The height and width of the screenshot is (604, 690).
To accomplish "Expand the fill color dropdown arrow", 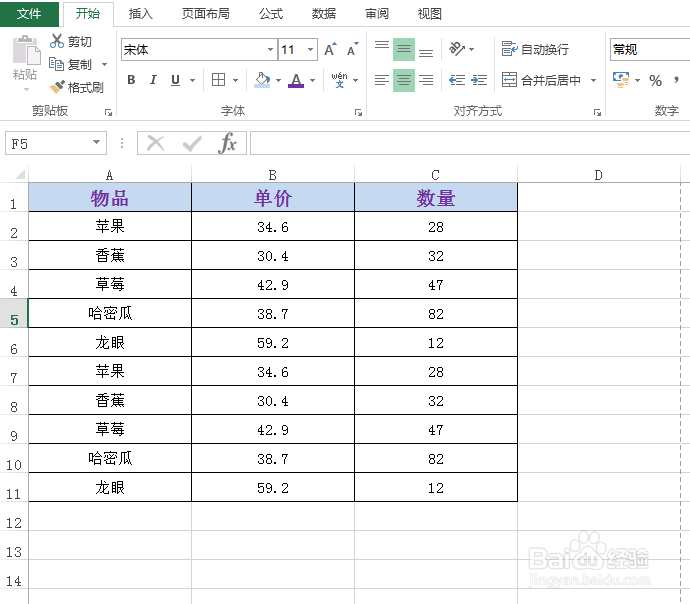I will [x=278, y=80].
